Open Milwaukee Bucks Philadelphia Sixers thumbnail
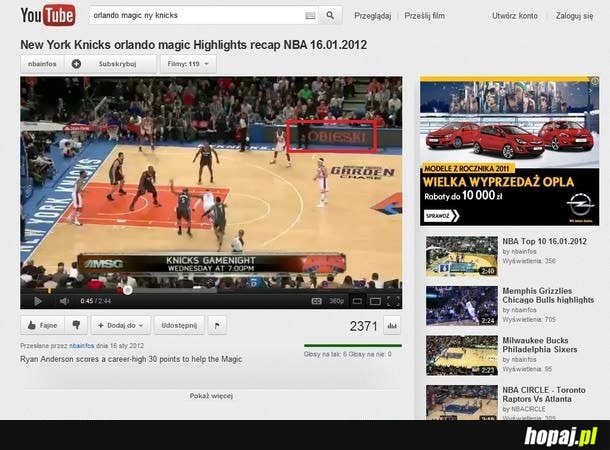The image size is (610, 450). [x=462, y=355]
